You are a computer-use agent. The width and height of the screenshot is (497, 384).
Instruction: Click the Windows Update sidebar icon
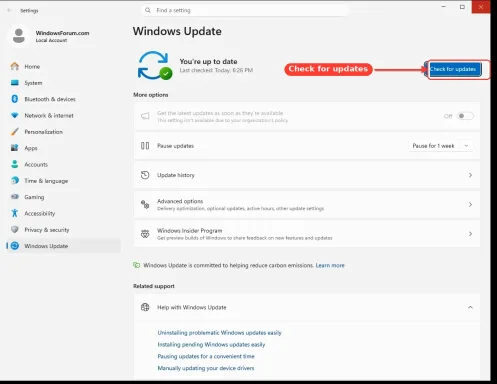point(15,246)
